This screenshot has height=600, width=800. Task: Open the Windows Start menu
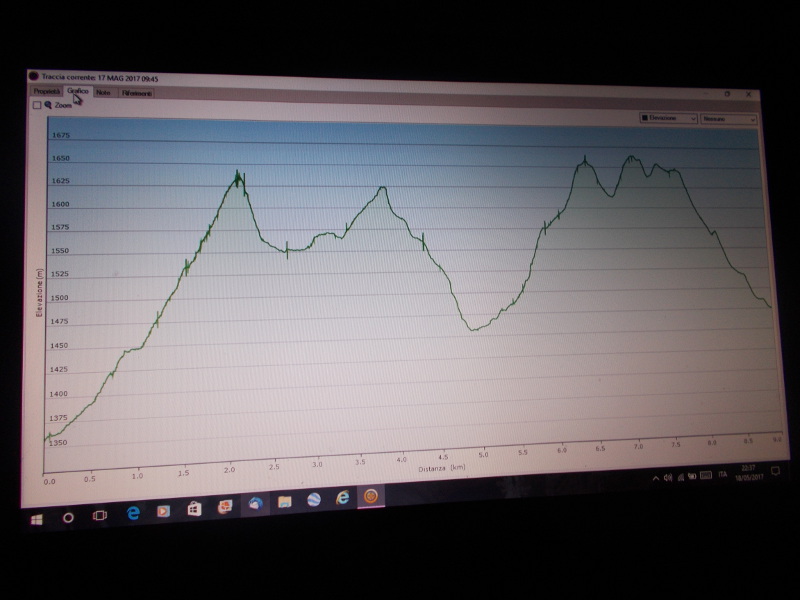(x=37, y=518)
